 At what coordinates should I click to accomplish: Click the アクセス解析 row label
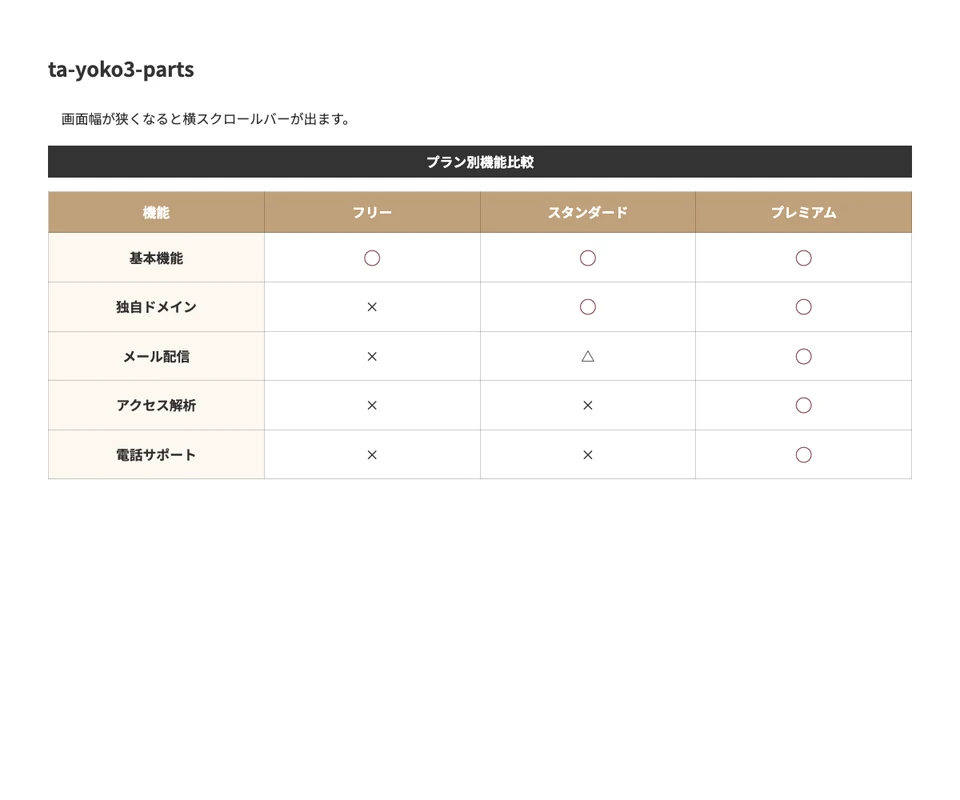pos(156,405)
